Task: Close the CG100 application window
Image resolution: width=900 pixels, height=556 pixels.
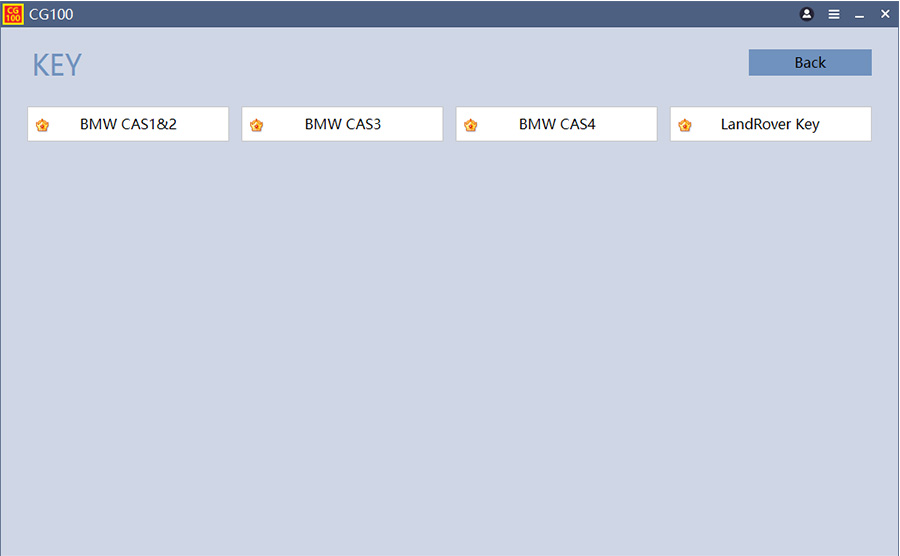Action: 885,14
